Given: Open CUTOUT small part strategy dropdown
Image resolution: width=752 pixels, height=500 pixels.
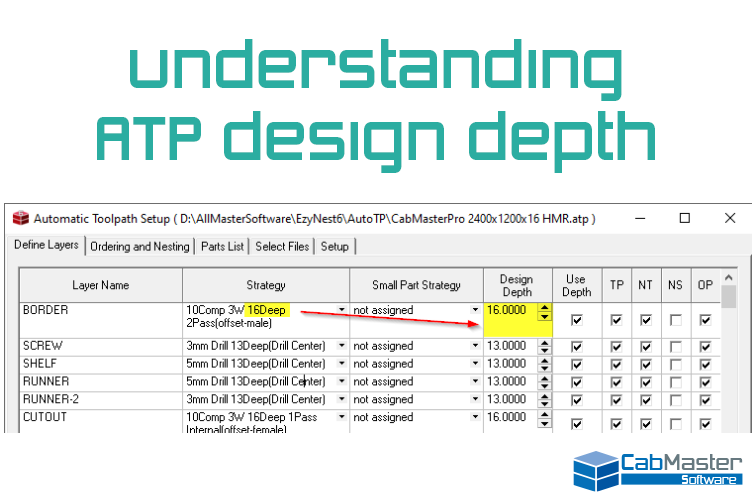Looking at the screenshot, I should coord(475,417).
